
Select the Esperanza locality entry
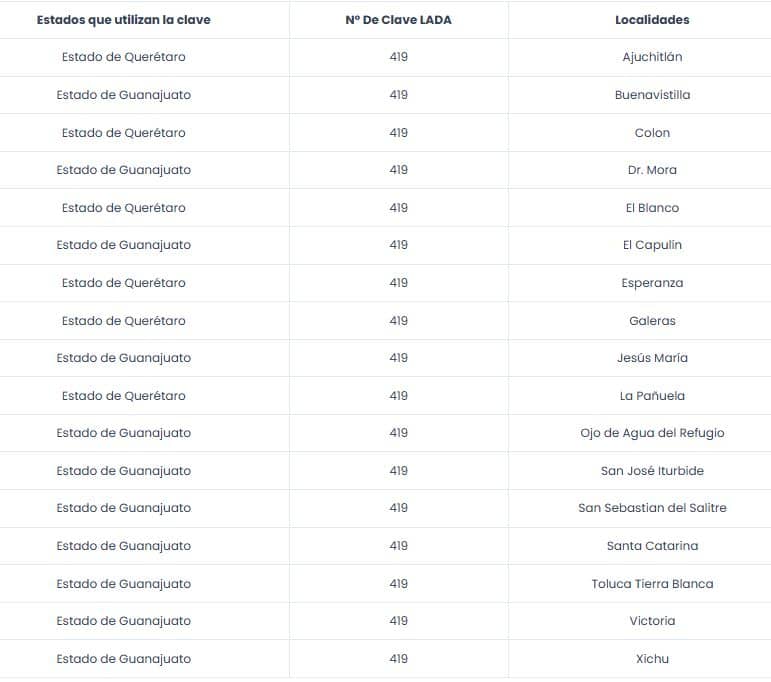(652, 283)
